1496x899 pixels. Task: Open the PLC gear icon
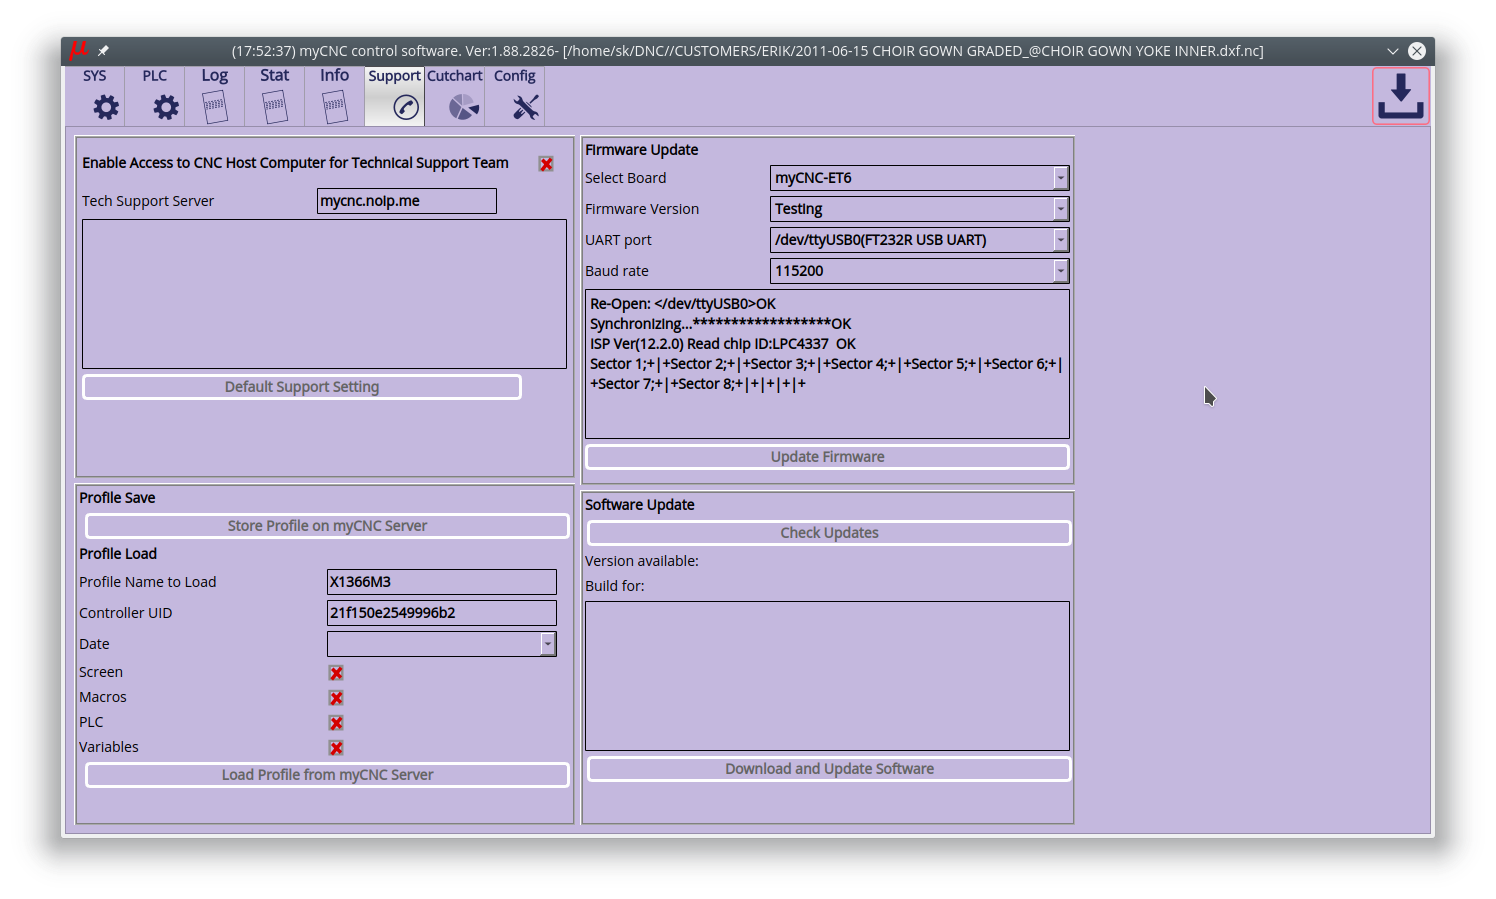pos(166,107)
